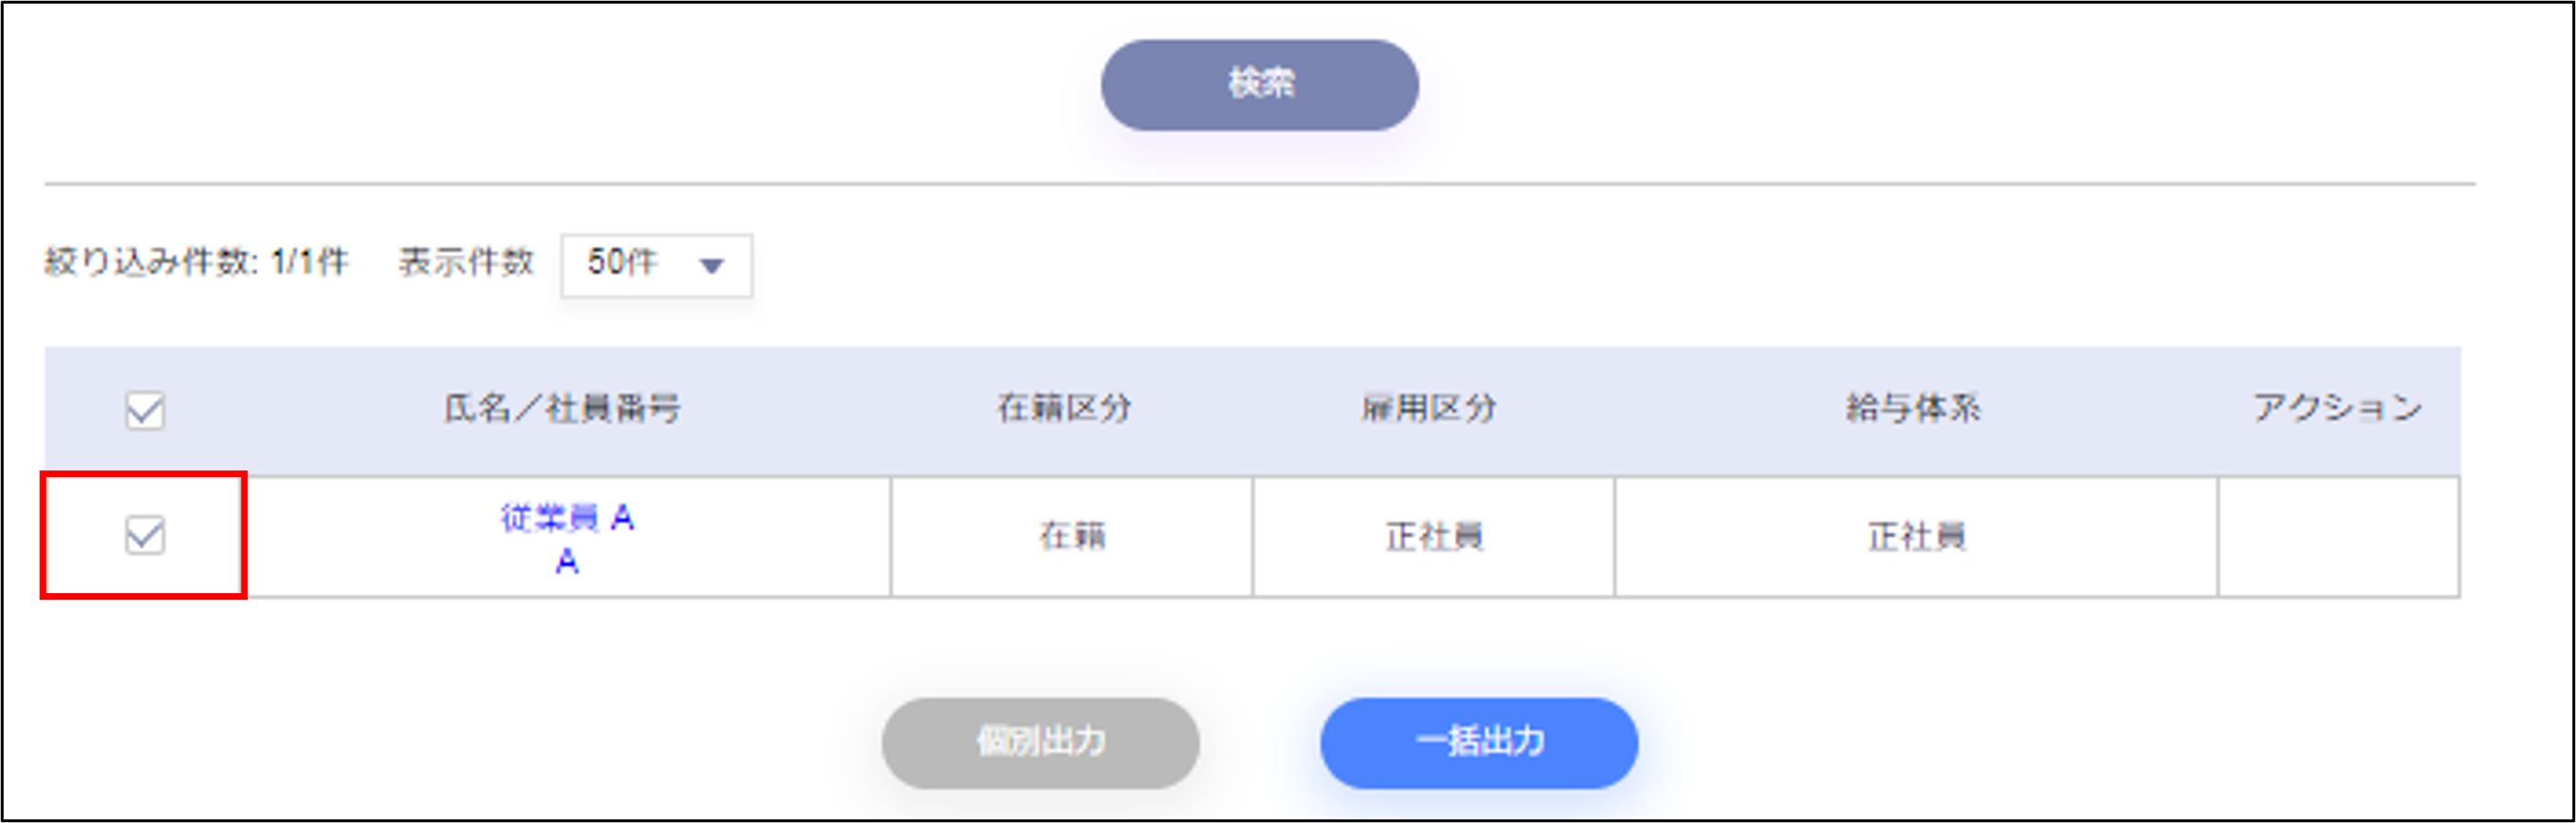Click the dropdown arrow beside 50件

(711, 266)
